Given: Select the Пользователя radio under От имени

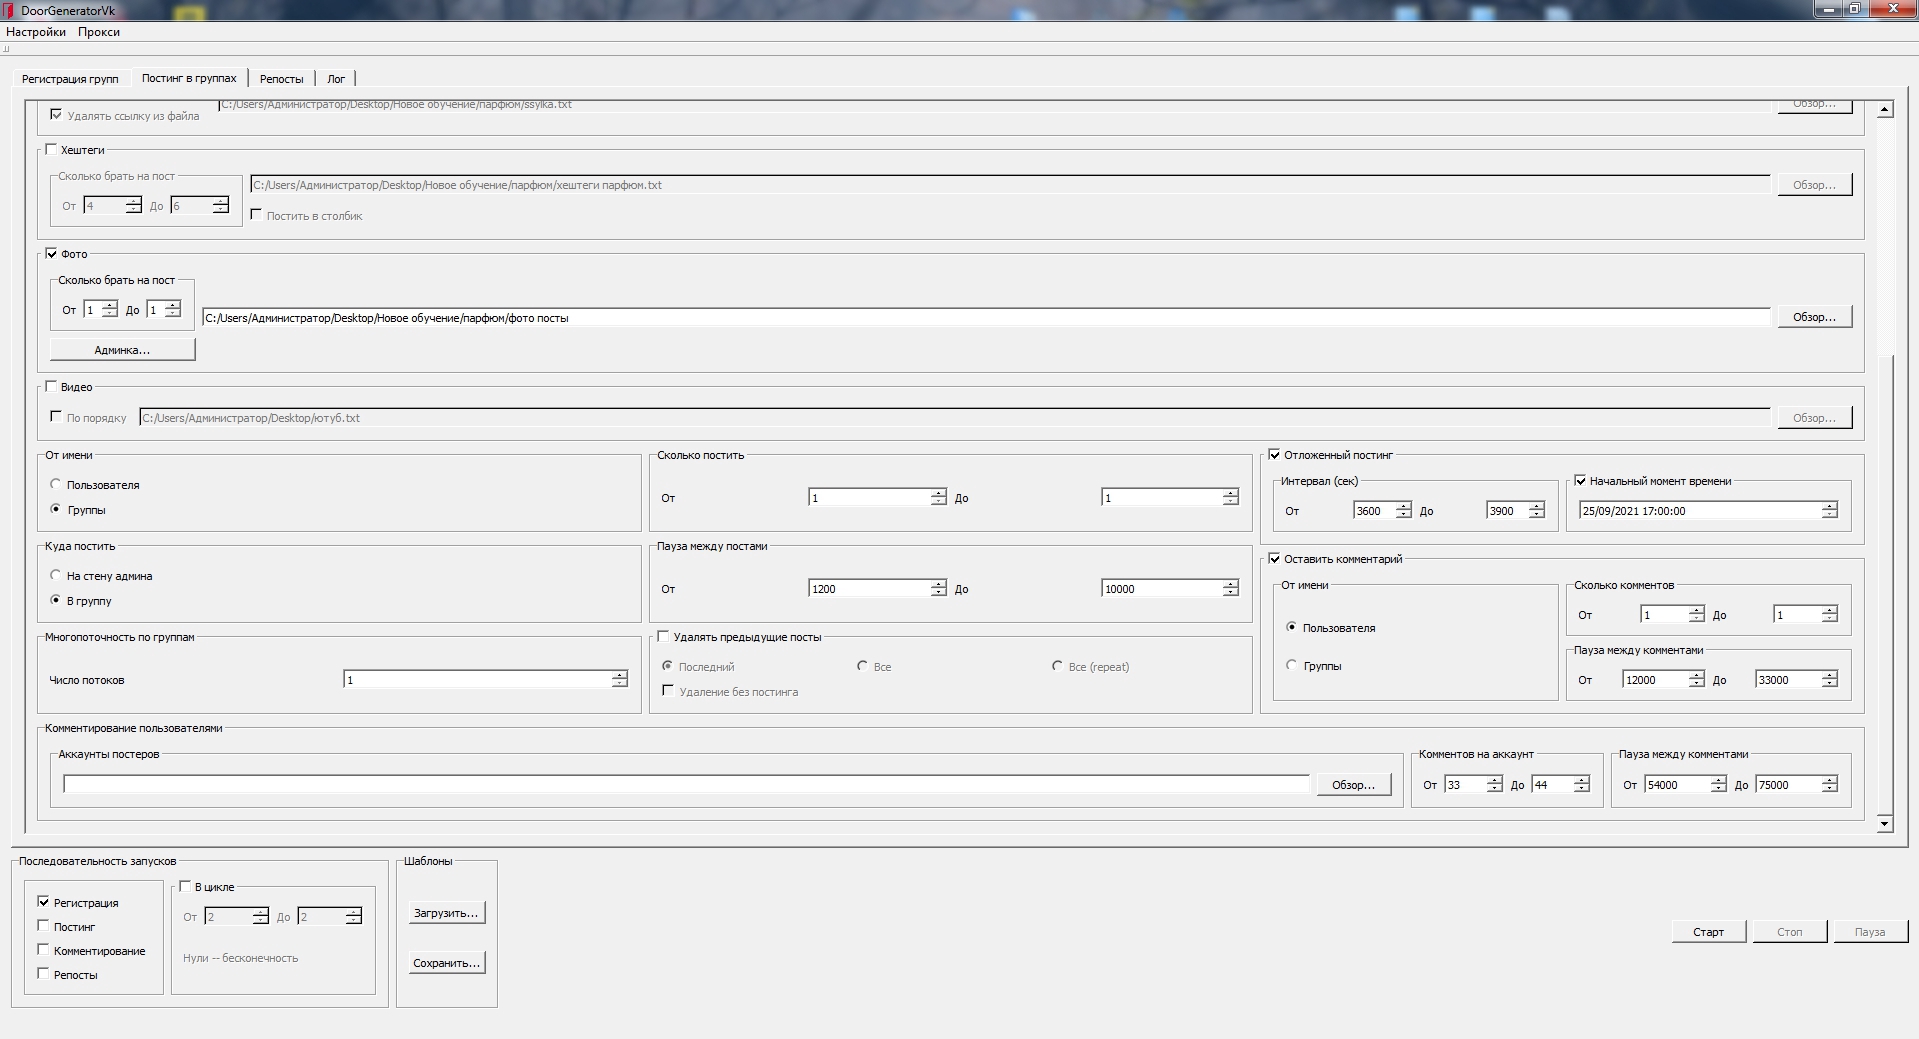Looking at the screenshot, I should pos(56,485).
